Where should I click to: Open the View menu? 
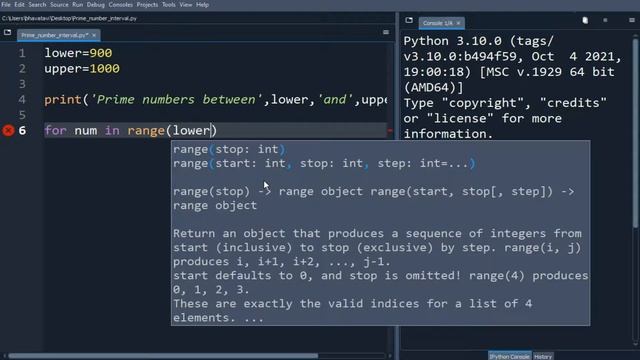pyautogui.click(x=186, y=5)
